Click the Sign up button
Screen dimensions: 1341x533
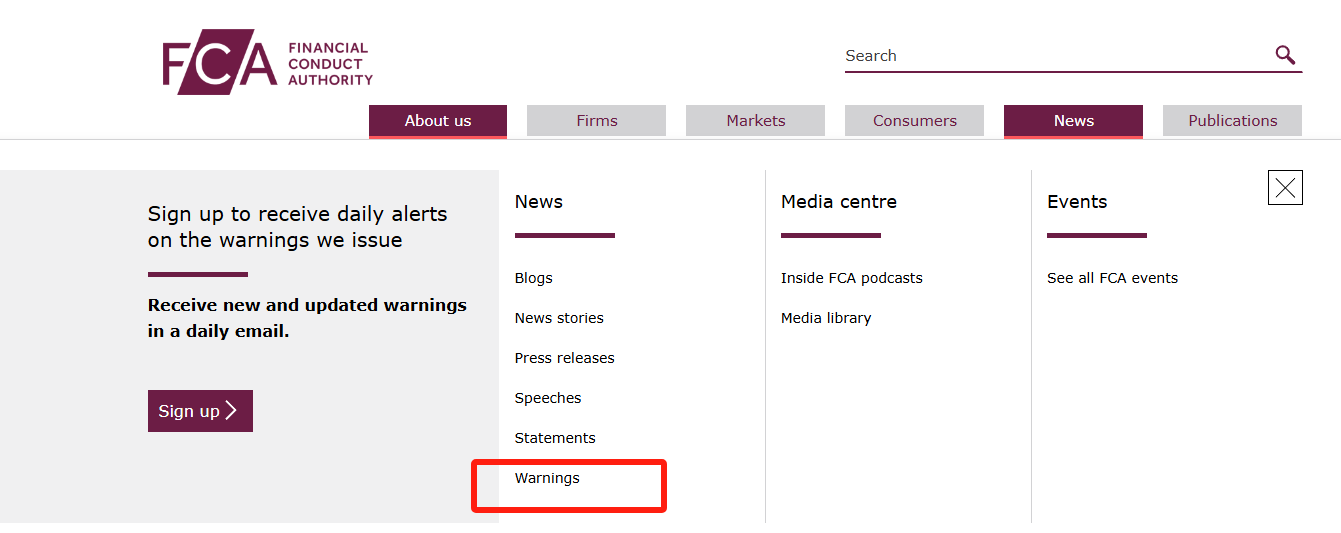[200, 411]
